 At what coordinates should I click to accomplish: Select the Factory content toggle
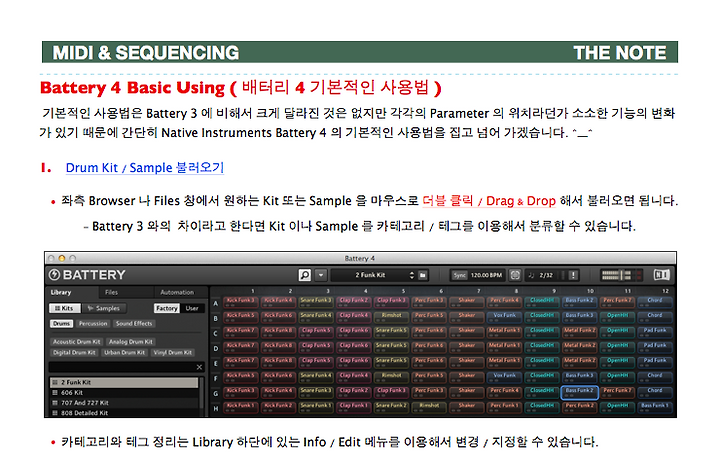pos(167,308)
